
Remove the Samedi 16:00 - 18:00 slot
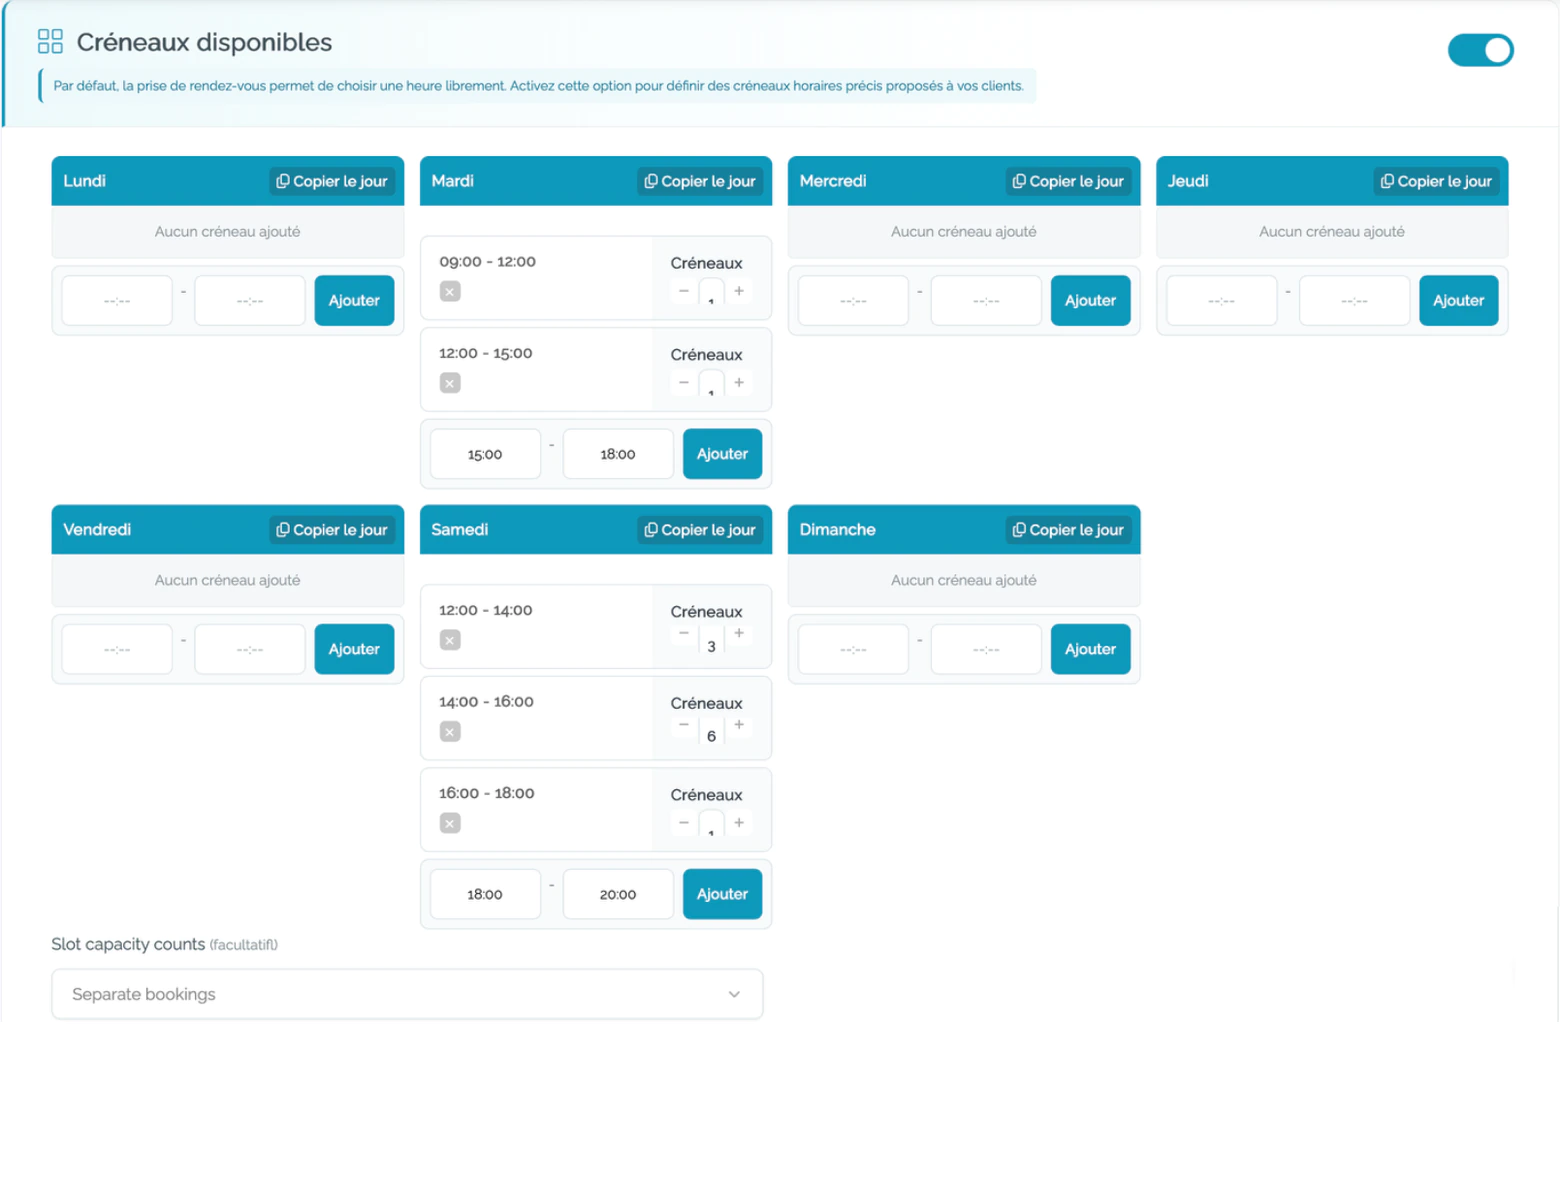[x=450, y=823]
